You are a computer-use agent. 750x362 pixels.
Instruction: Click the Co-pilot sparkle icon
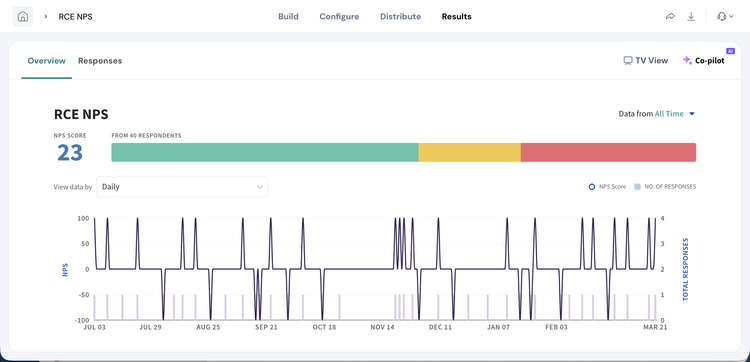pyautogui.click(x=687, y=60)
